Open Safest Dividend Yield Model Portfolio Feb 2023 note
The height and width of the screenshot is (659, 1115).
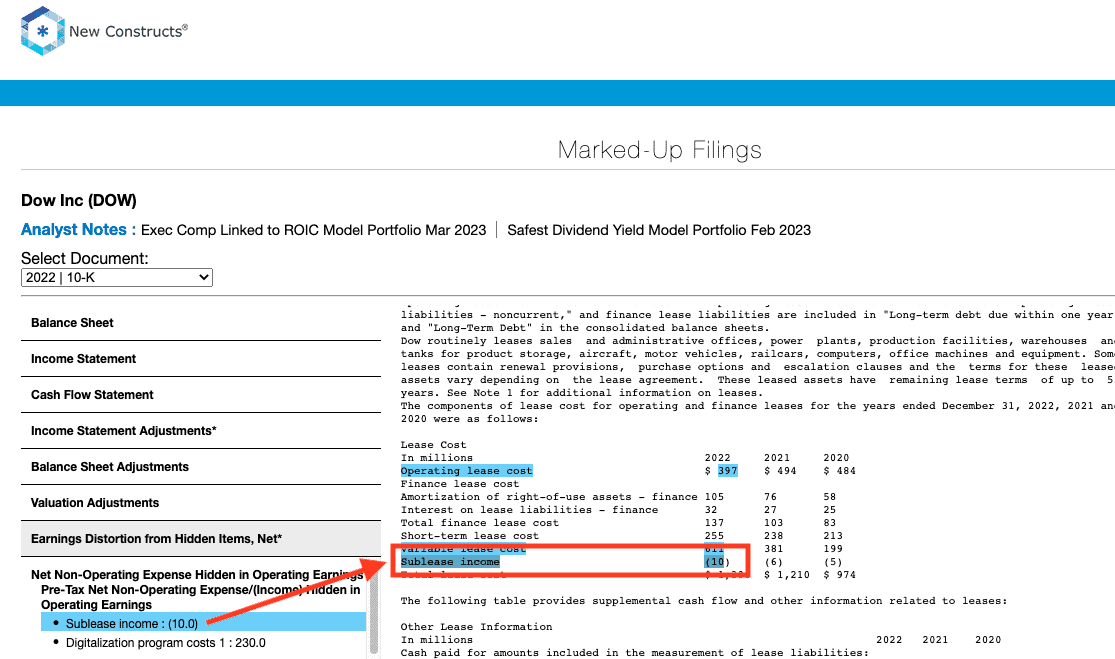[x=658, y=230]
